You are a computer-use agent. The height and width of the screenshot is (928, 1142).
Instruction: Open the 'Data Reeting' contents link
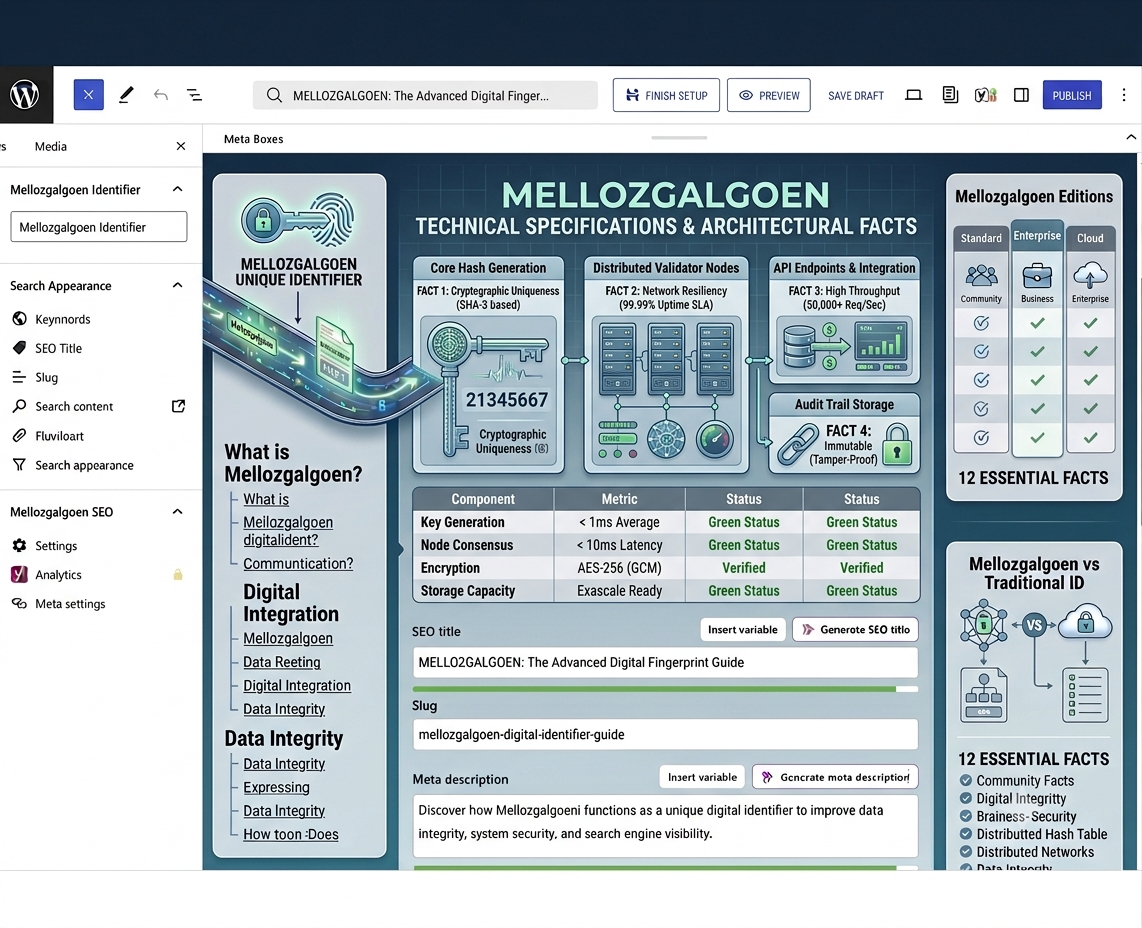[x=282, y=662]
